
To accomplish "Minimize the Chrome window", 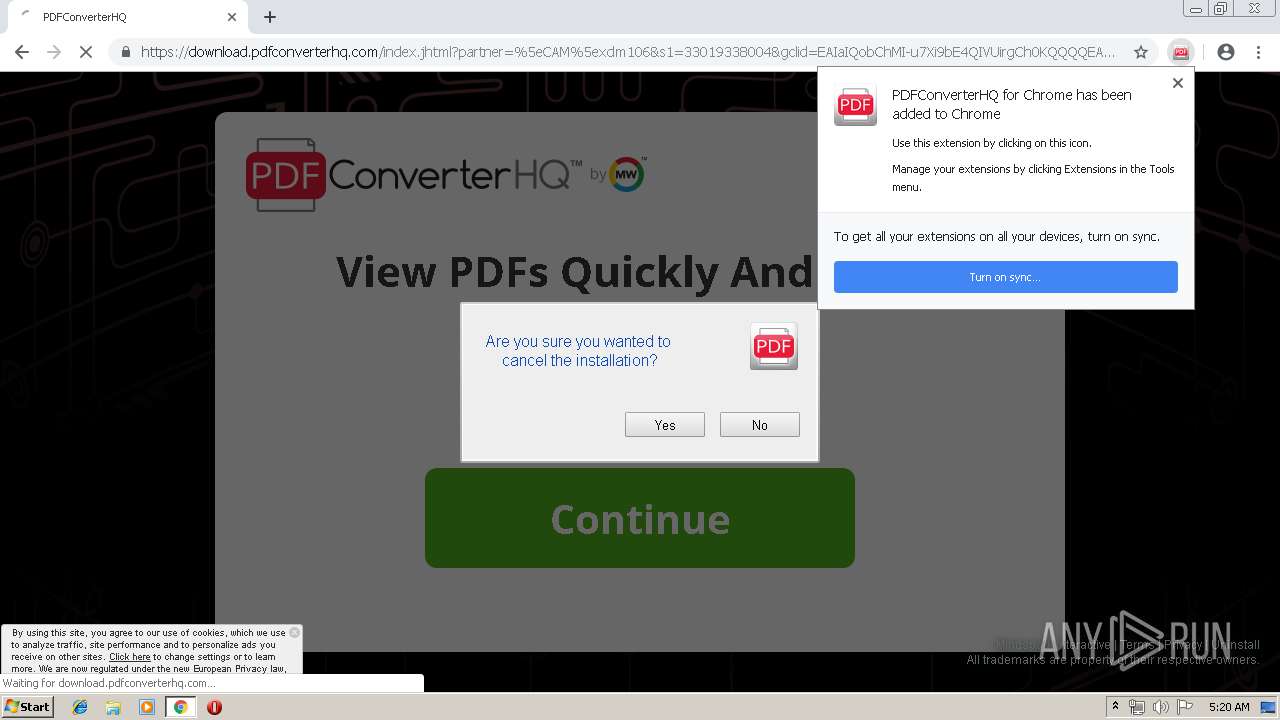I will (x=1195, y=9).
